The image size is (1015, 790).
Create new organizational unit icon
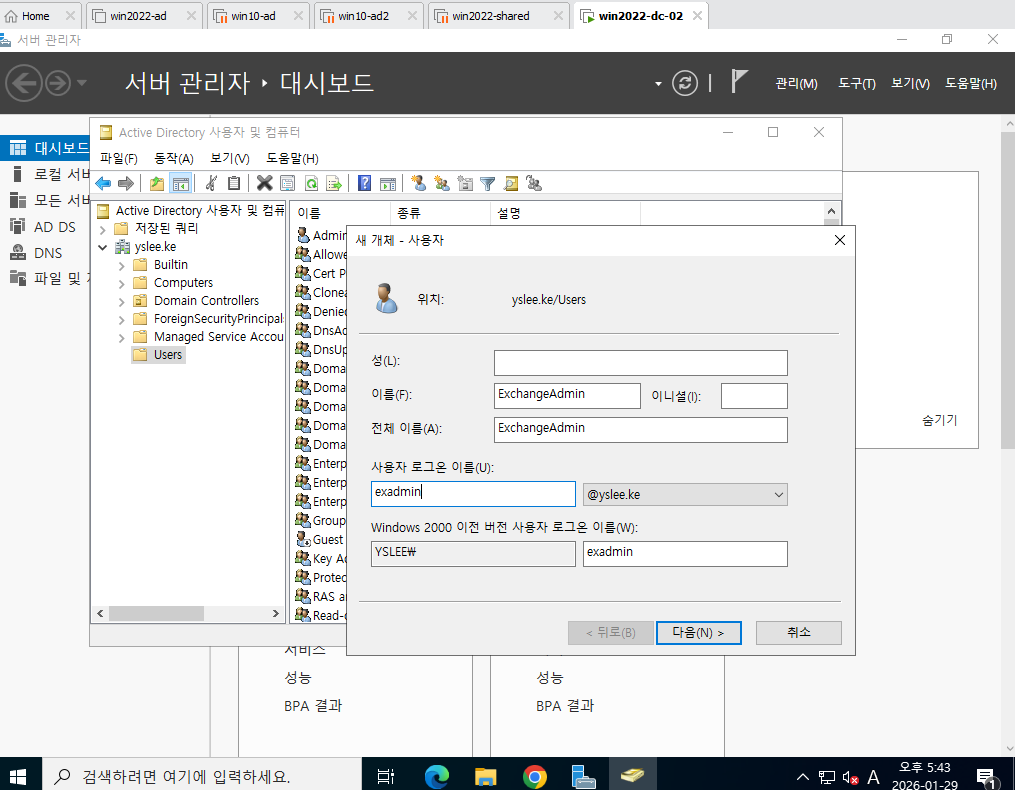coord(465,183)
